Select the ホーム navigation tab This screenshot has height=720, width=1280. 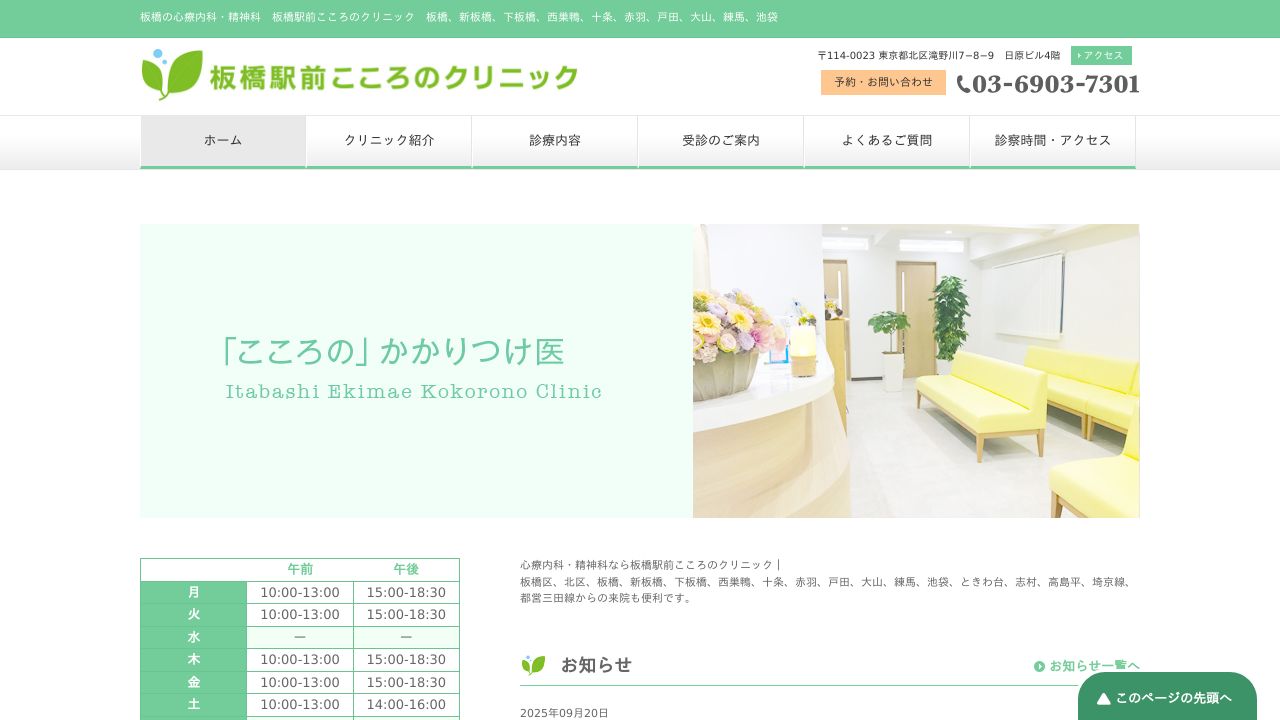tap(223, 140)
